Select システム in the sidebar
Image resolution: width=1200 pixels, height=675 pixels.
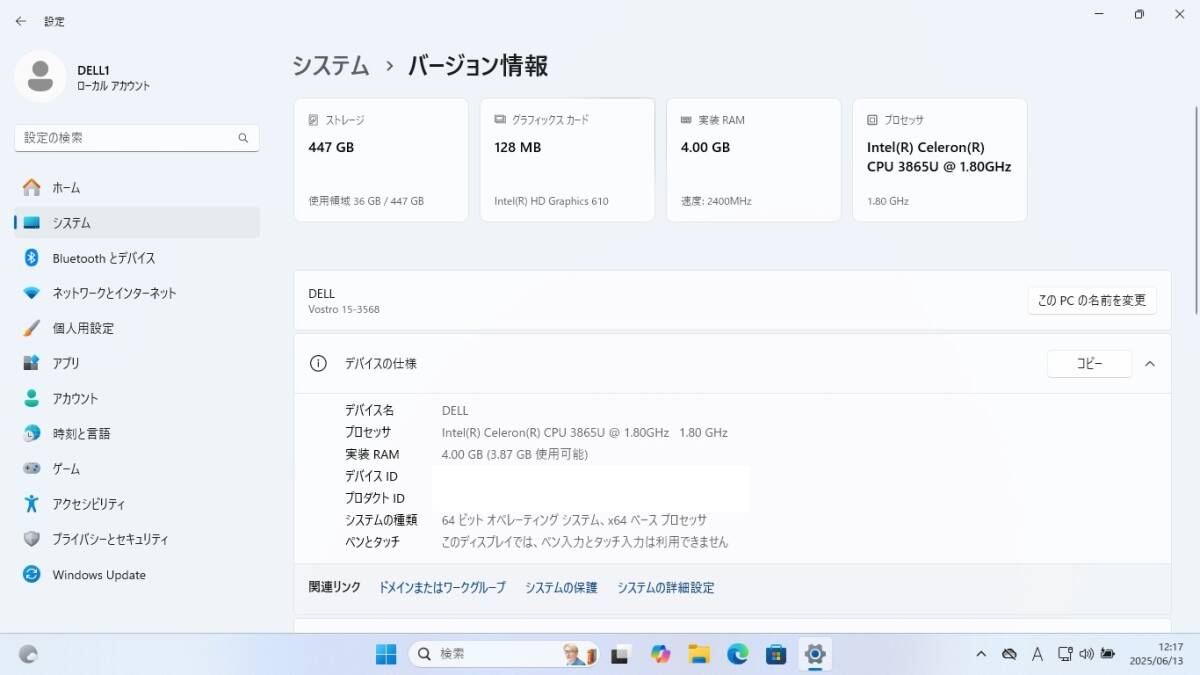137,223
